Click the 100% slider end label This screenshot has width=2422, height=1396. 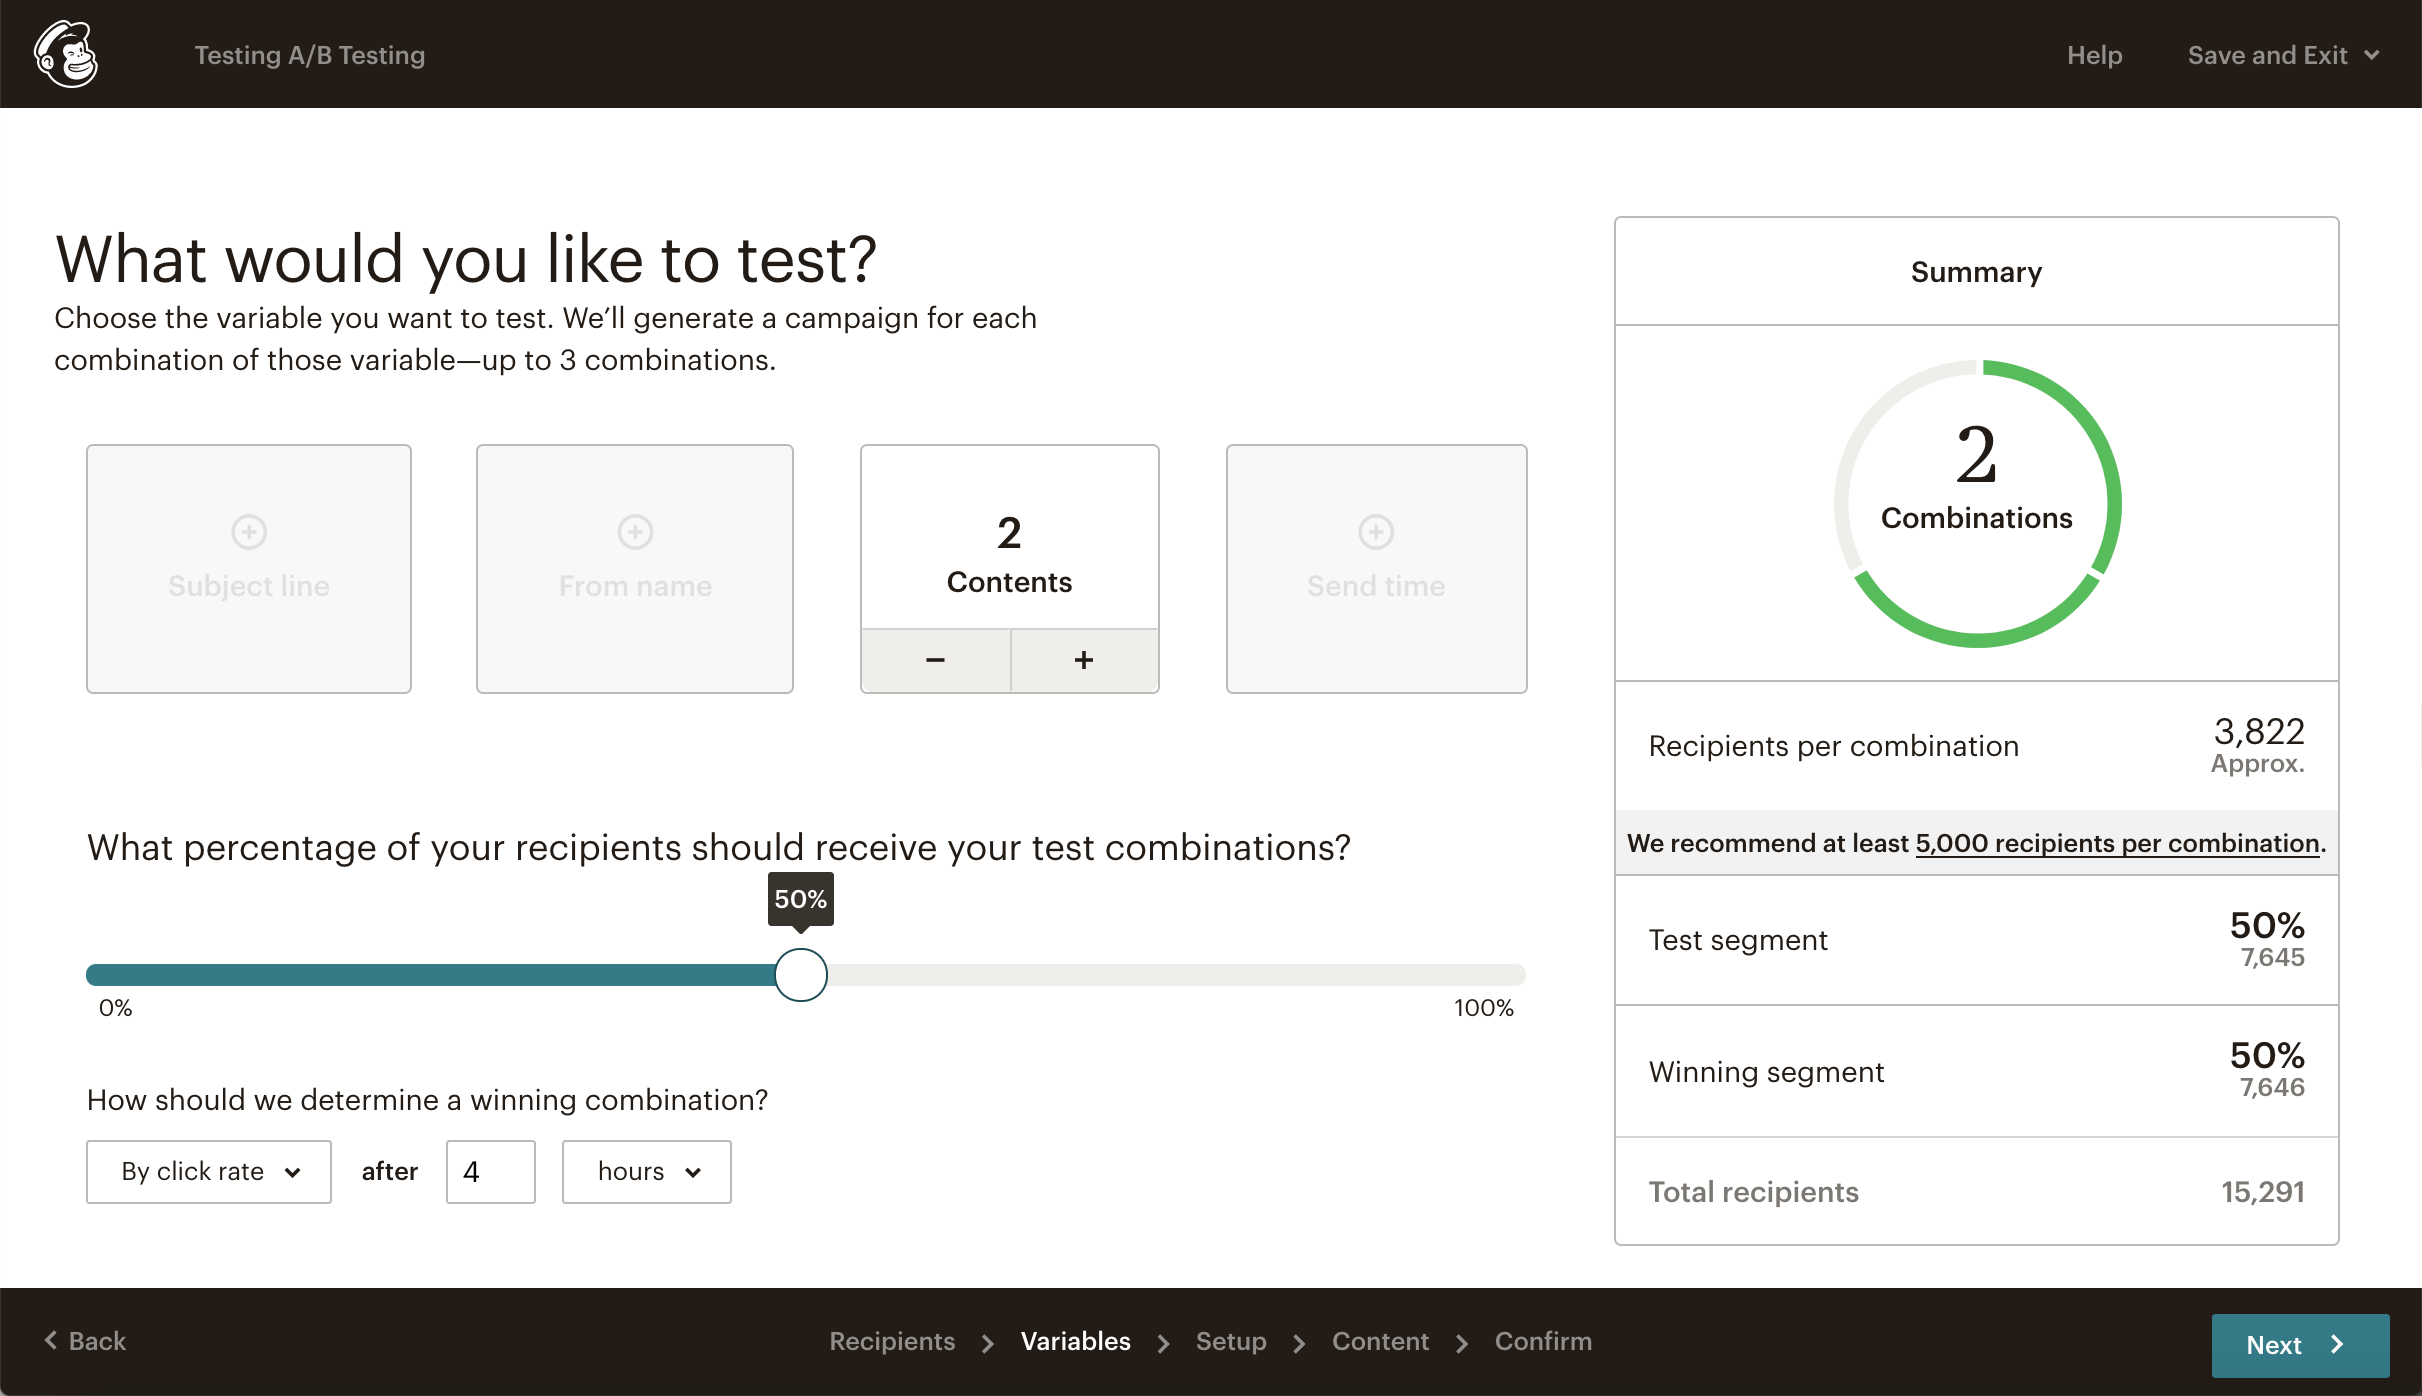click(1484, 1008)
